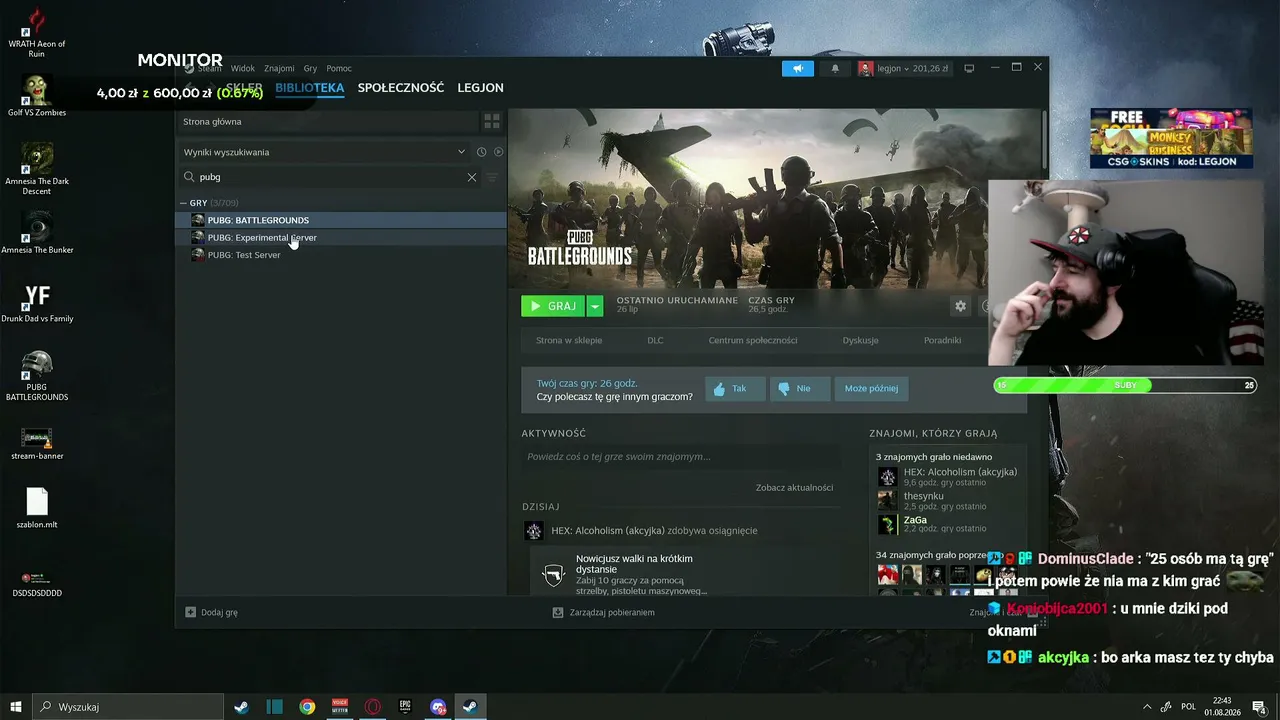Open stream-banner desktop file

pyautogui.click(x=37, y=444)
